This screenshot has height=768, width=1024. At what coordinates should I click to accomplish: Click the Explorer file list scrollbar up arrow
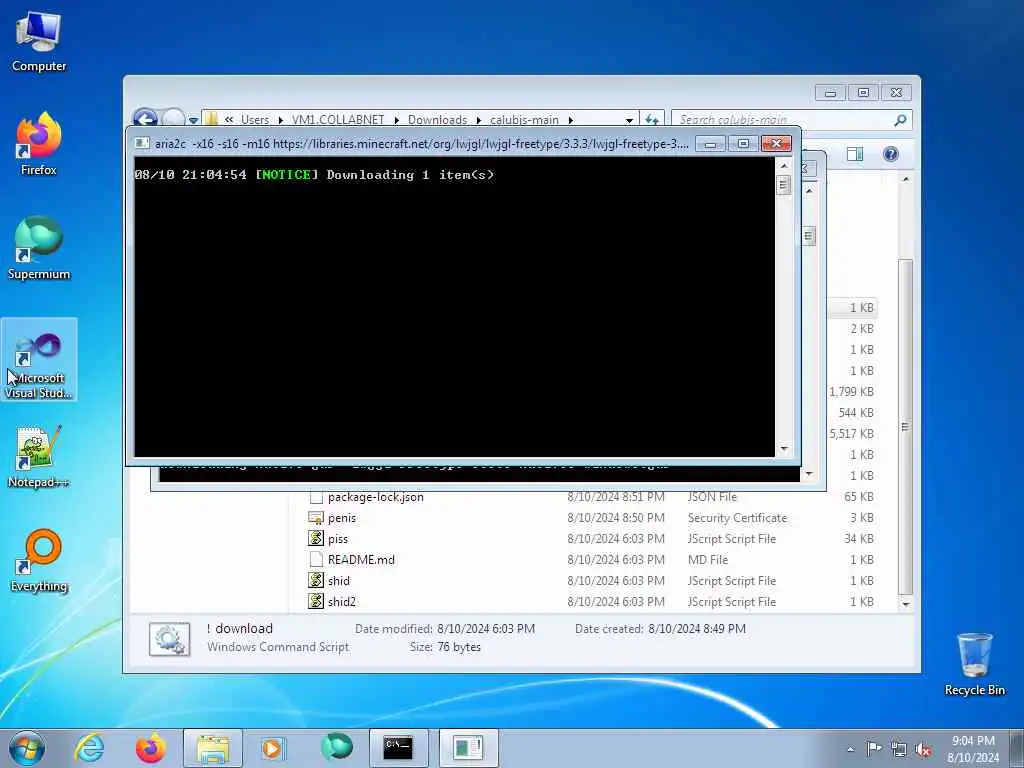(905, 179)
